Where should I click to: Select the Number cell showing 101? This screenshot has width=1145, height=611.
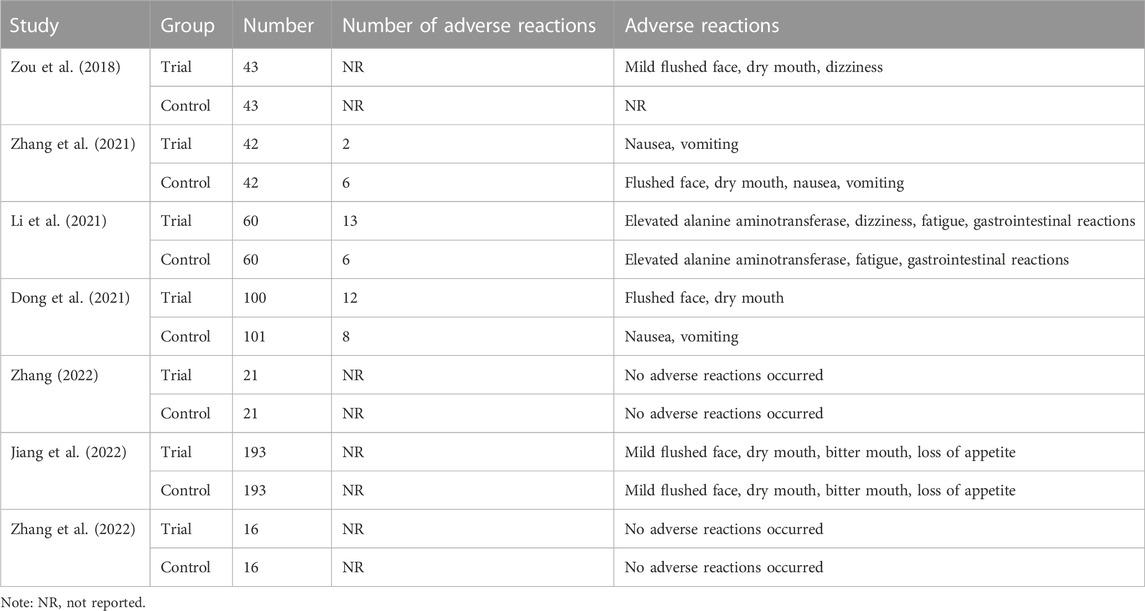(x=255, y=337)
